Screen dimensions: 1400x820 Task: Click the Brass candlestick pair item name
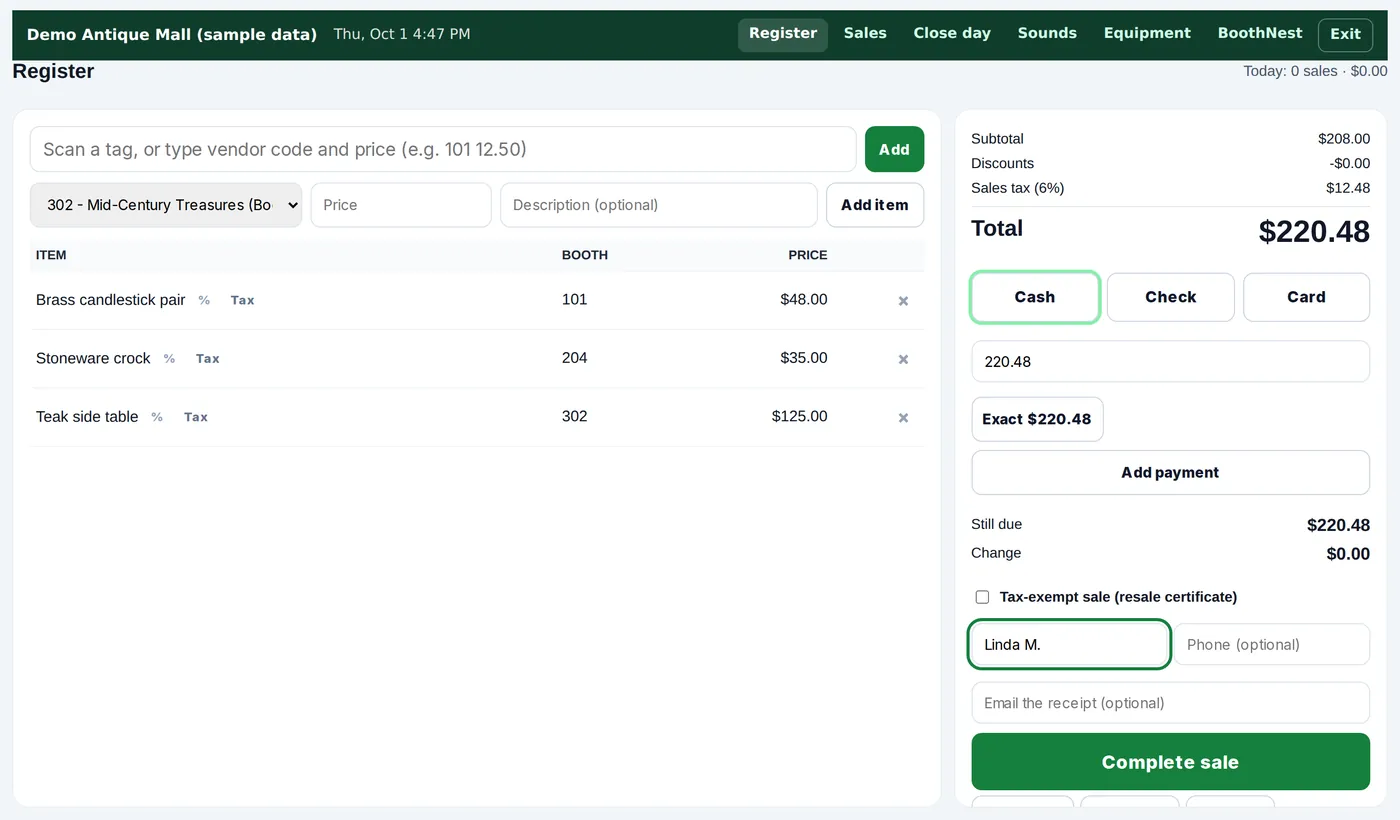point(110,300)
